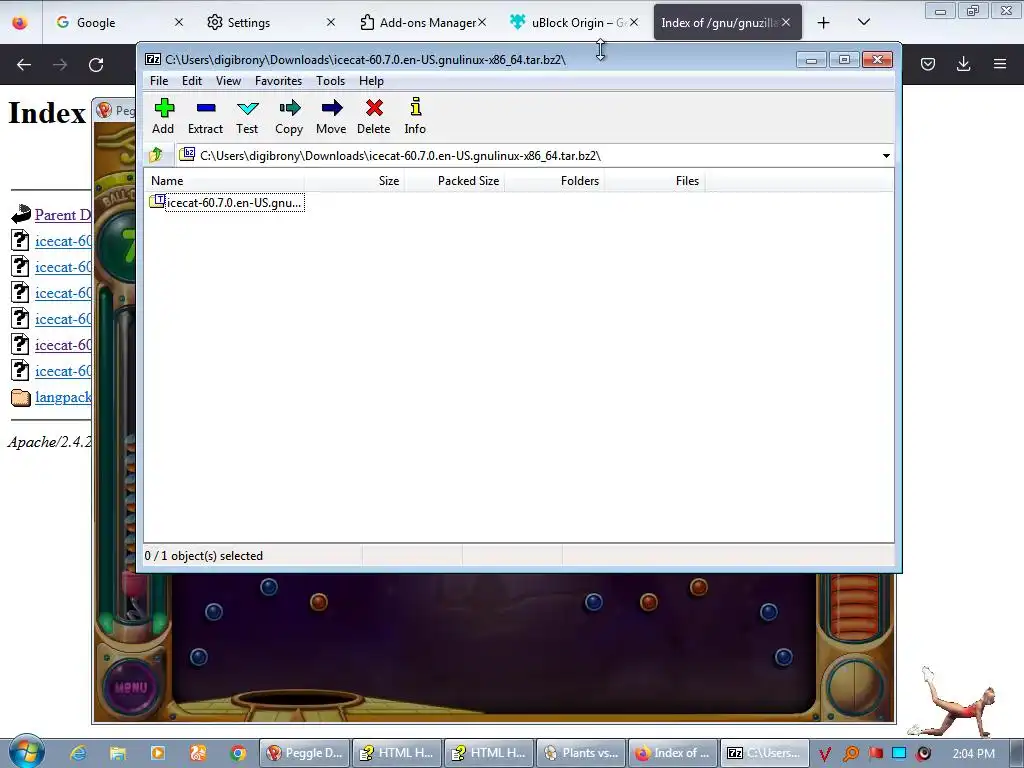Click the Add button in 7-Zip toolbar

[x=163, y=116]
